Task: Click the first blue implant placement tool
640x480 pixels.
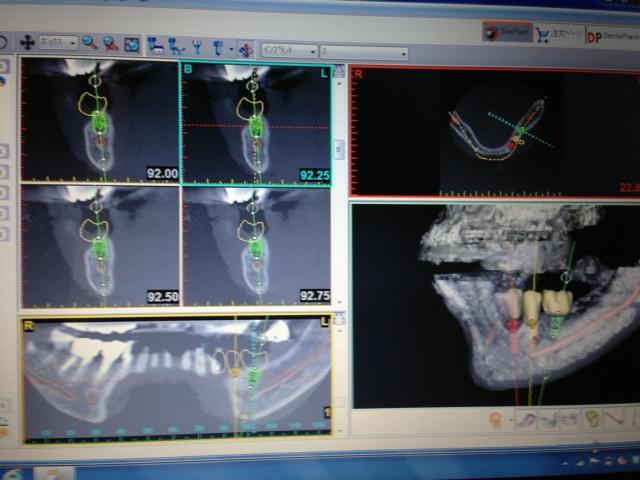Action: tap(155, 46)
